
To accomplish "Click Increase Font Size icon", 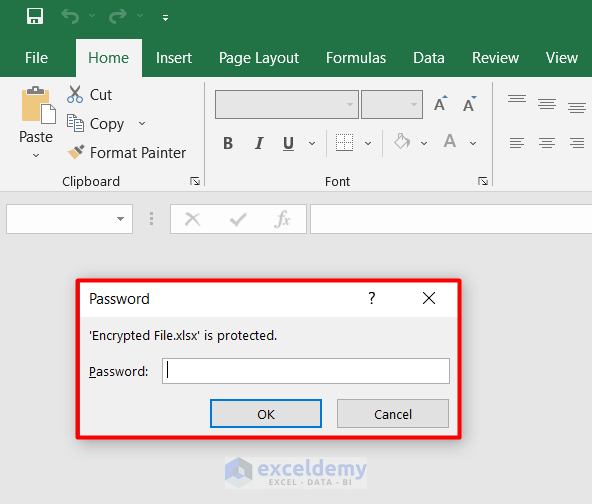I will (x=440, y=104).
